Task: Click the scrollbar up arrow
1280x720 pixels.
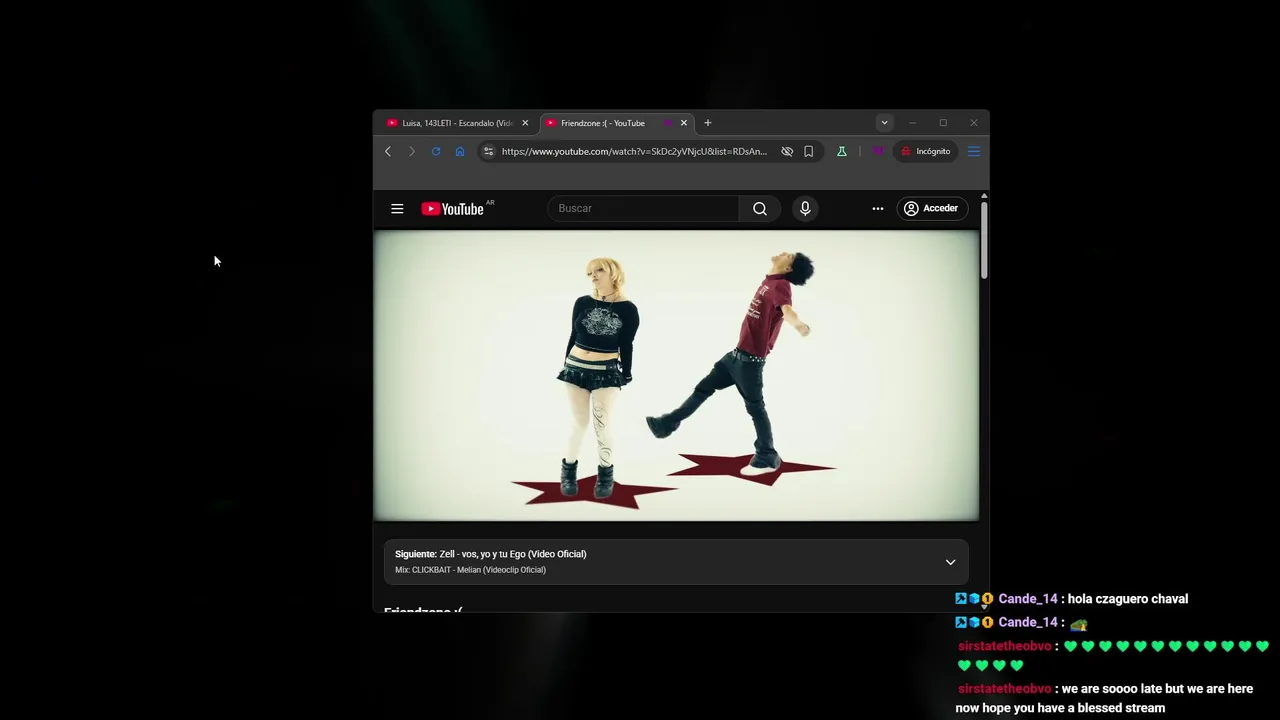Action: point(984,195)
